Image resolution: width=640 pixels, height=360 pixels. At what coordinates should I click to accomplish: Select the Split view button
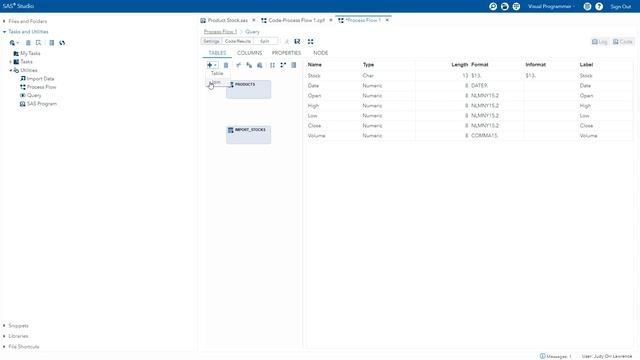click(265, 41)
